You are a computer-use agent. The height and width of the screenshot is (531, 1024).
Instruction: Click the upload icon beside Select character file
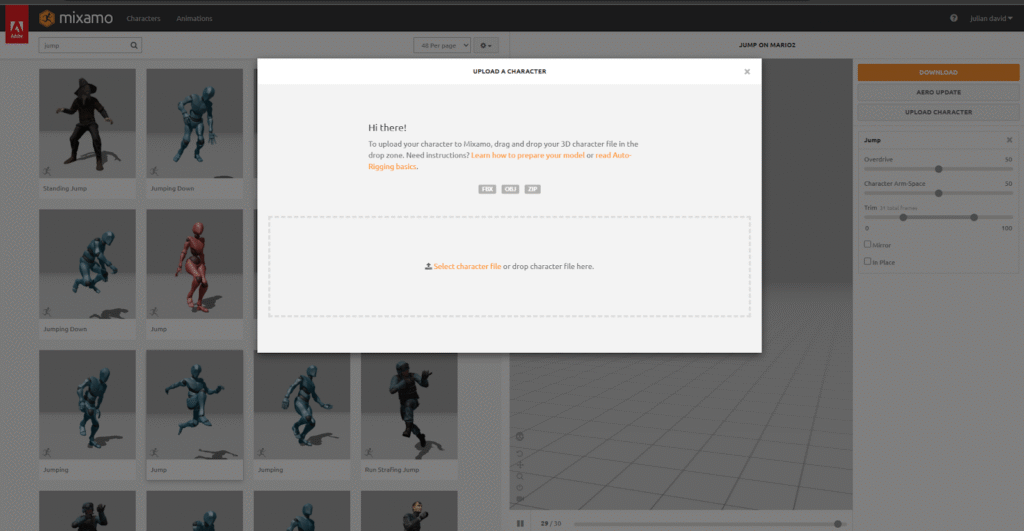[428, 266]
